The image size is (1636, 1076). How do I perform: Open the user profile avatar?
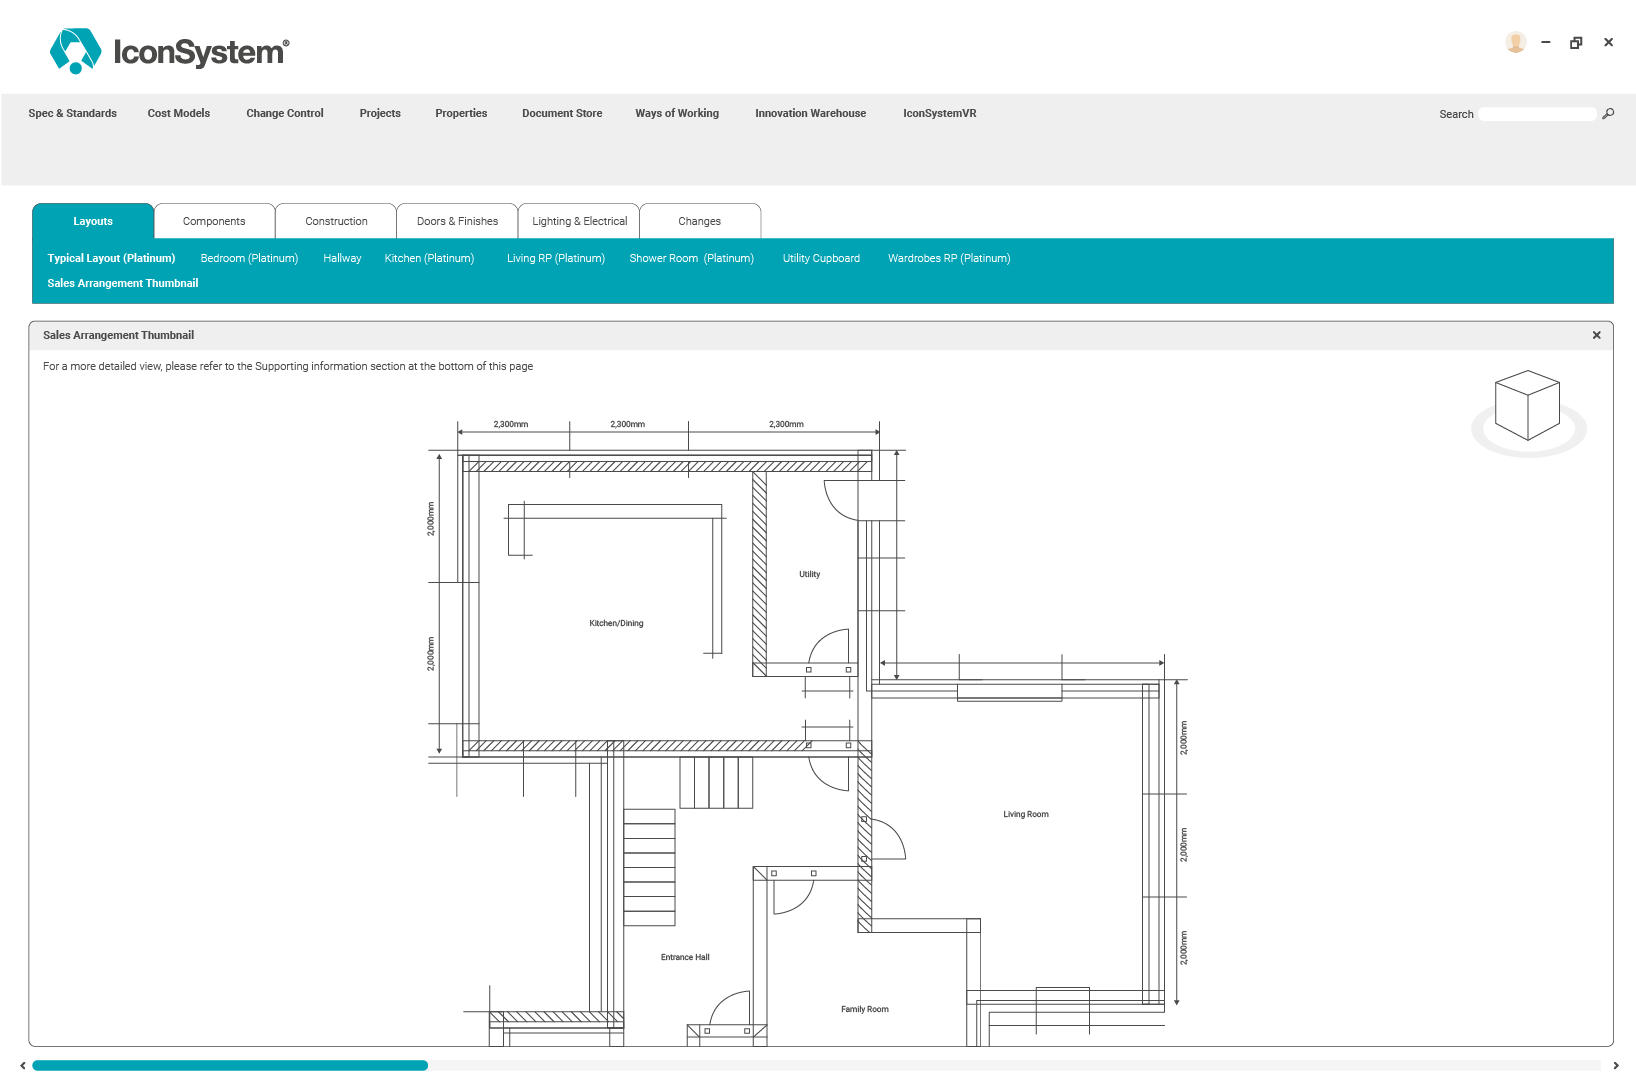[x=1515, y=42]
